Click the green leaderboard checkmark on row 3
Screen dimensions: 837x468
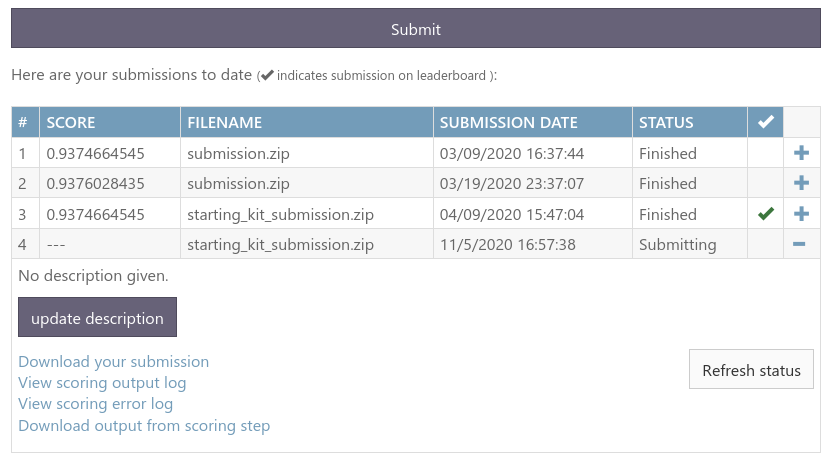click(766, 214)
